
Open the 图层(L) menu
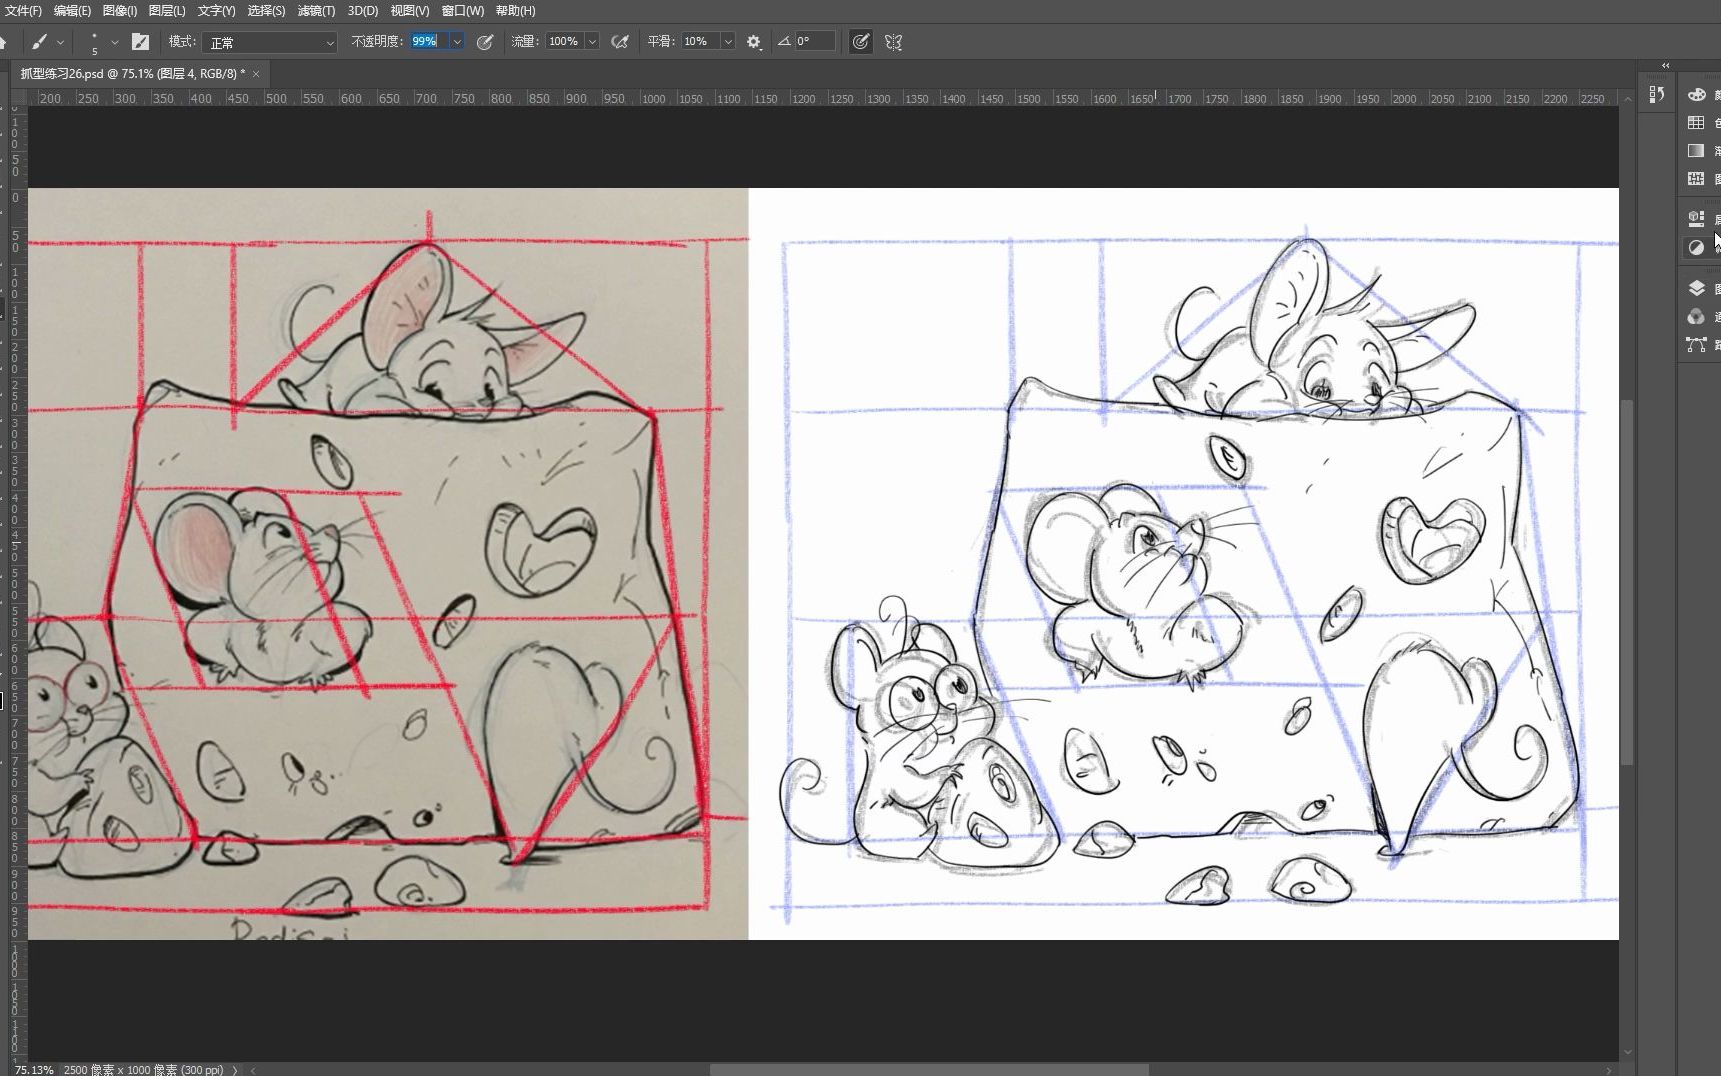(167, 11)
